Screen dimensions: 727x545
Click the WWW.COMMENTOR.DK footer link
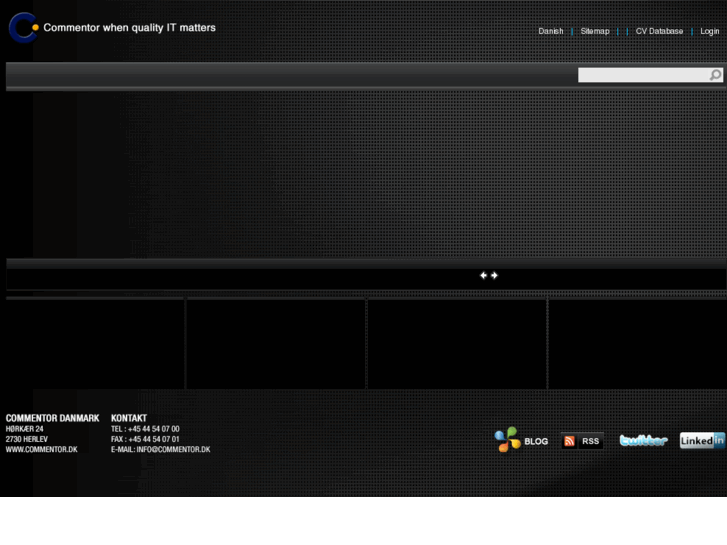42,449
